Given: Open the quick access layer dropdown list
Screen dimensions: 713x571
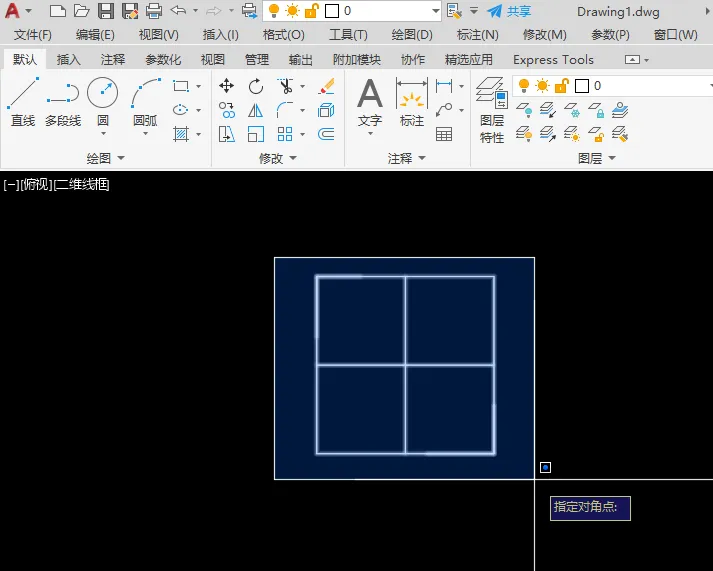Looking at the screenshot, I should point(436,10).
